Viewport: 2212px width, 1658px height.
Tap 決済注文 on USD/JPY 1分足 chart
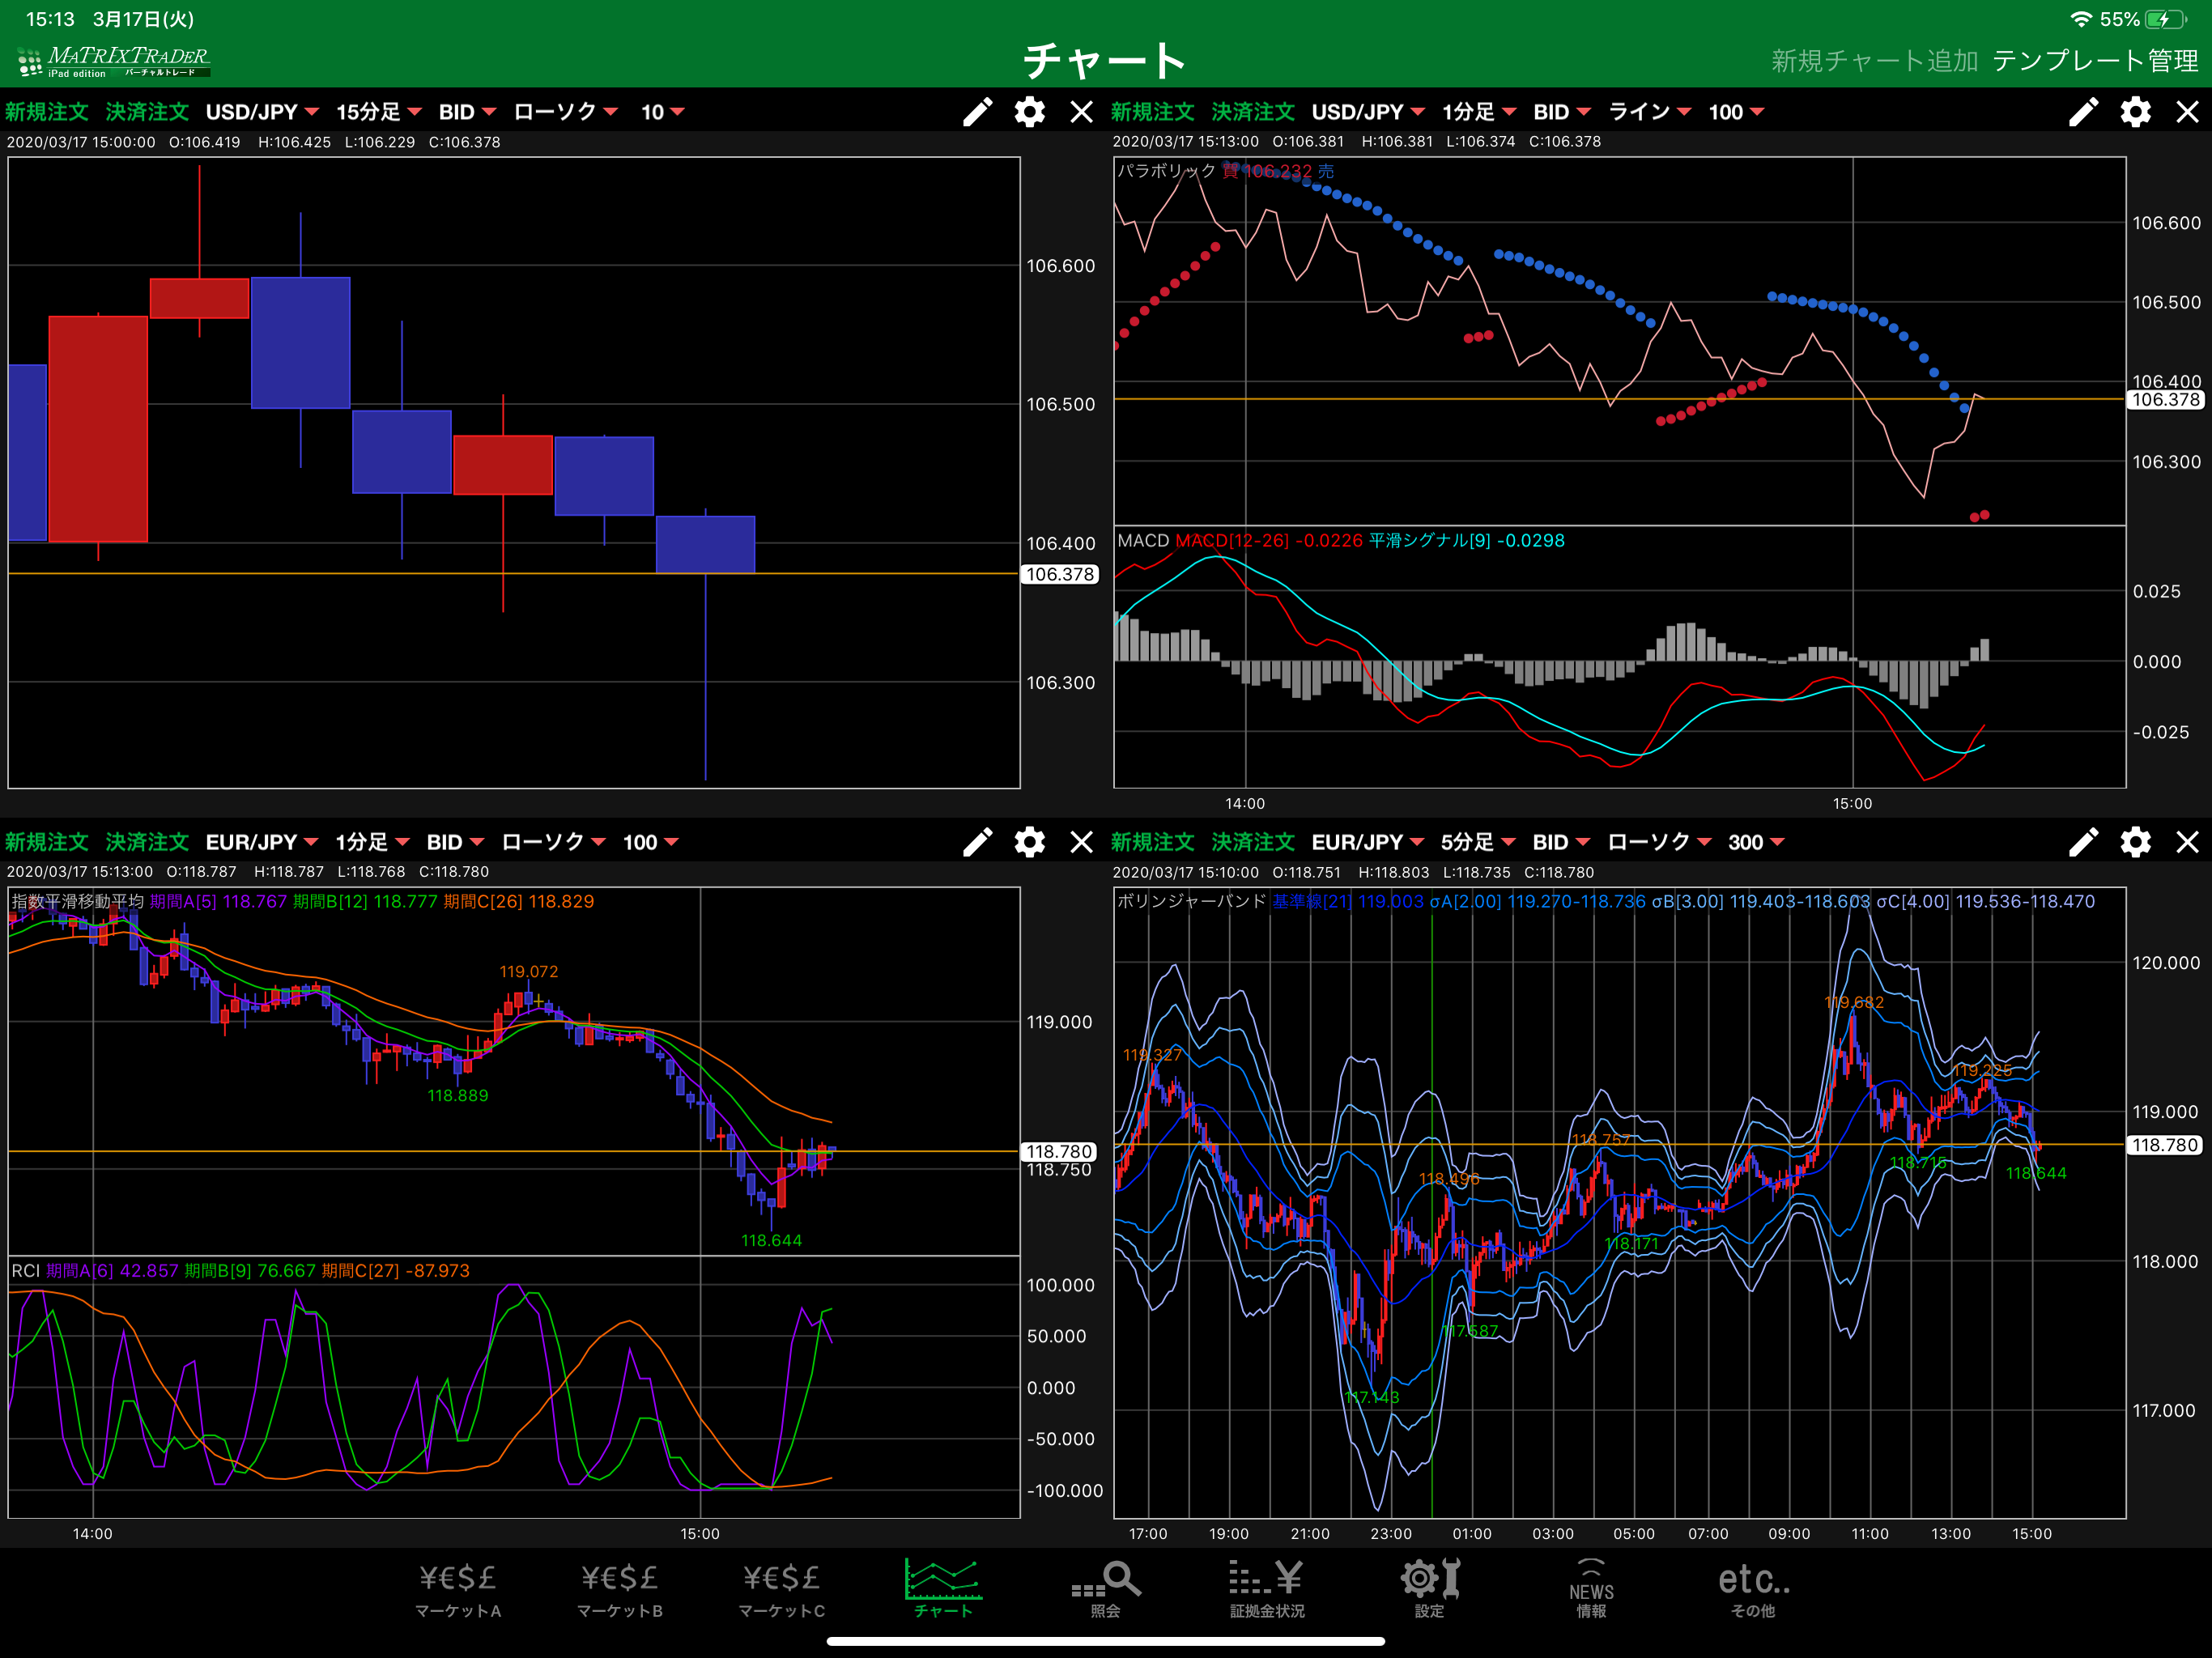[1253, 112]
